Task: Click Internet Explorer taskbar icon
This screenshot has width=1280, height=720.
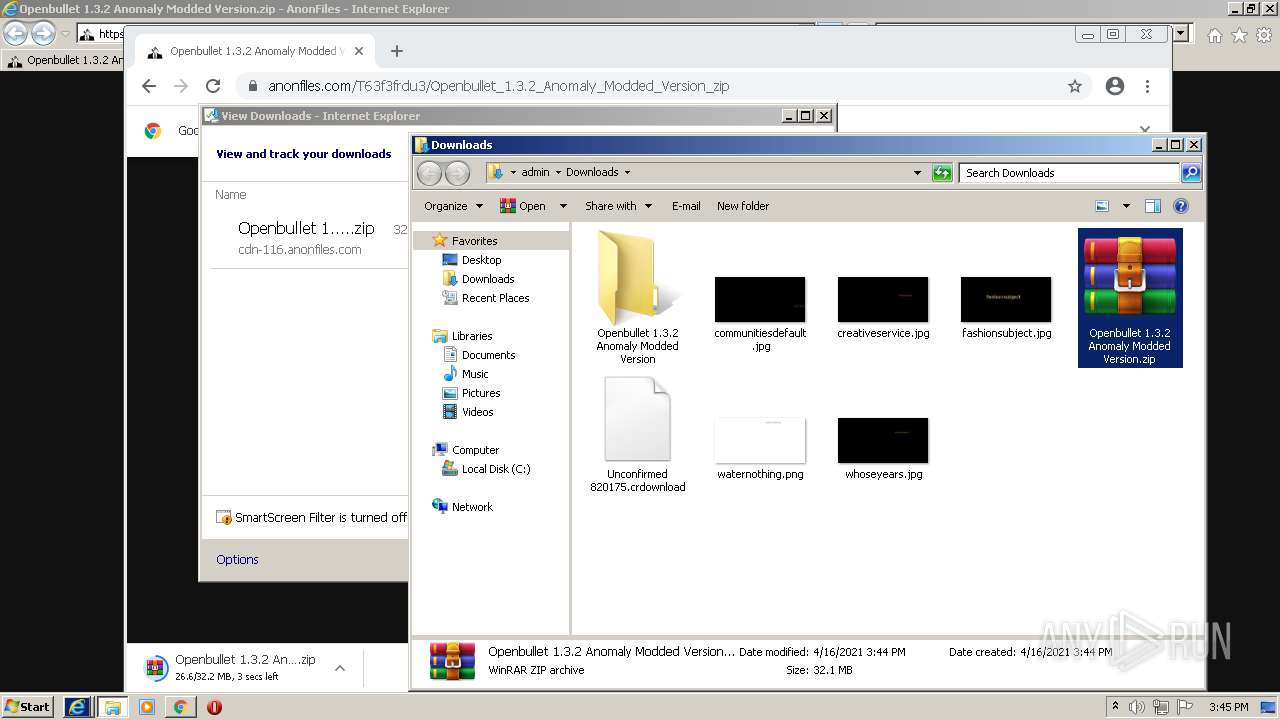Action: 77,707
